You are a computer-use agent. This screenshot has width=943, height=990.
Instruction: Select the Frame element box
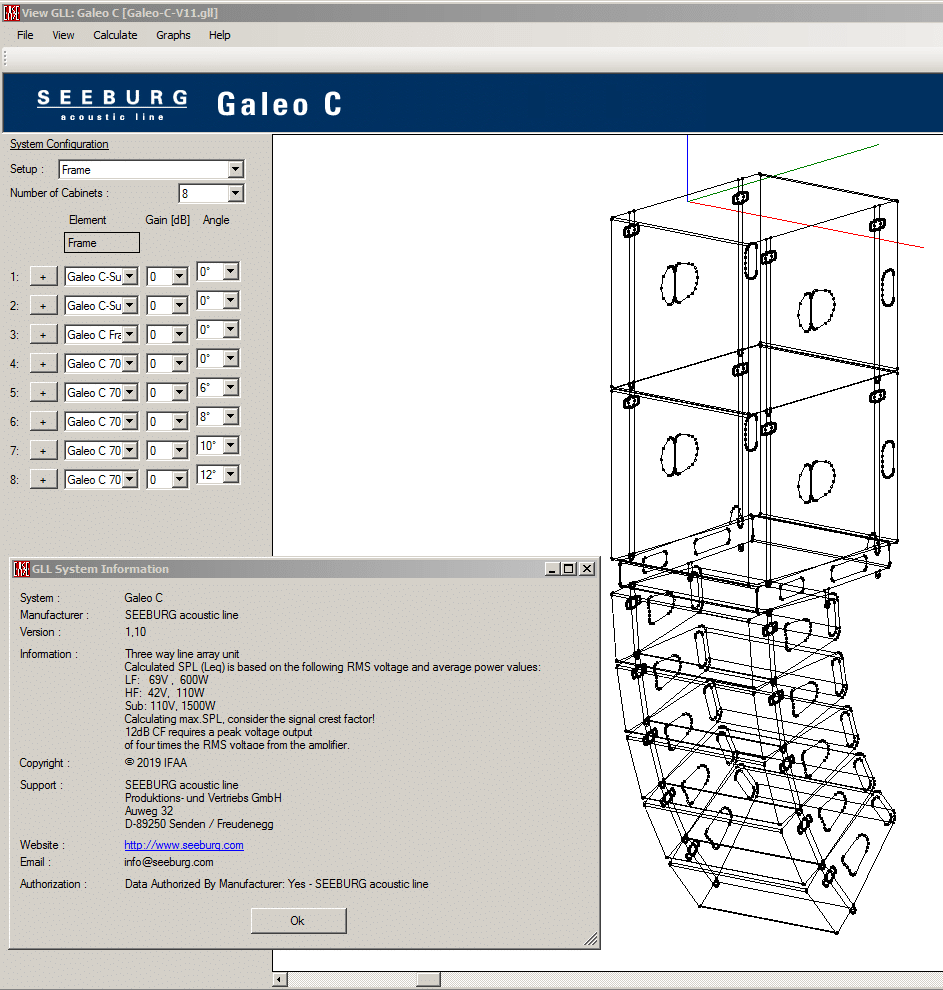click(x=102, y=243)
